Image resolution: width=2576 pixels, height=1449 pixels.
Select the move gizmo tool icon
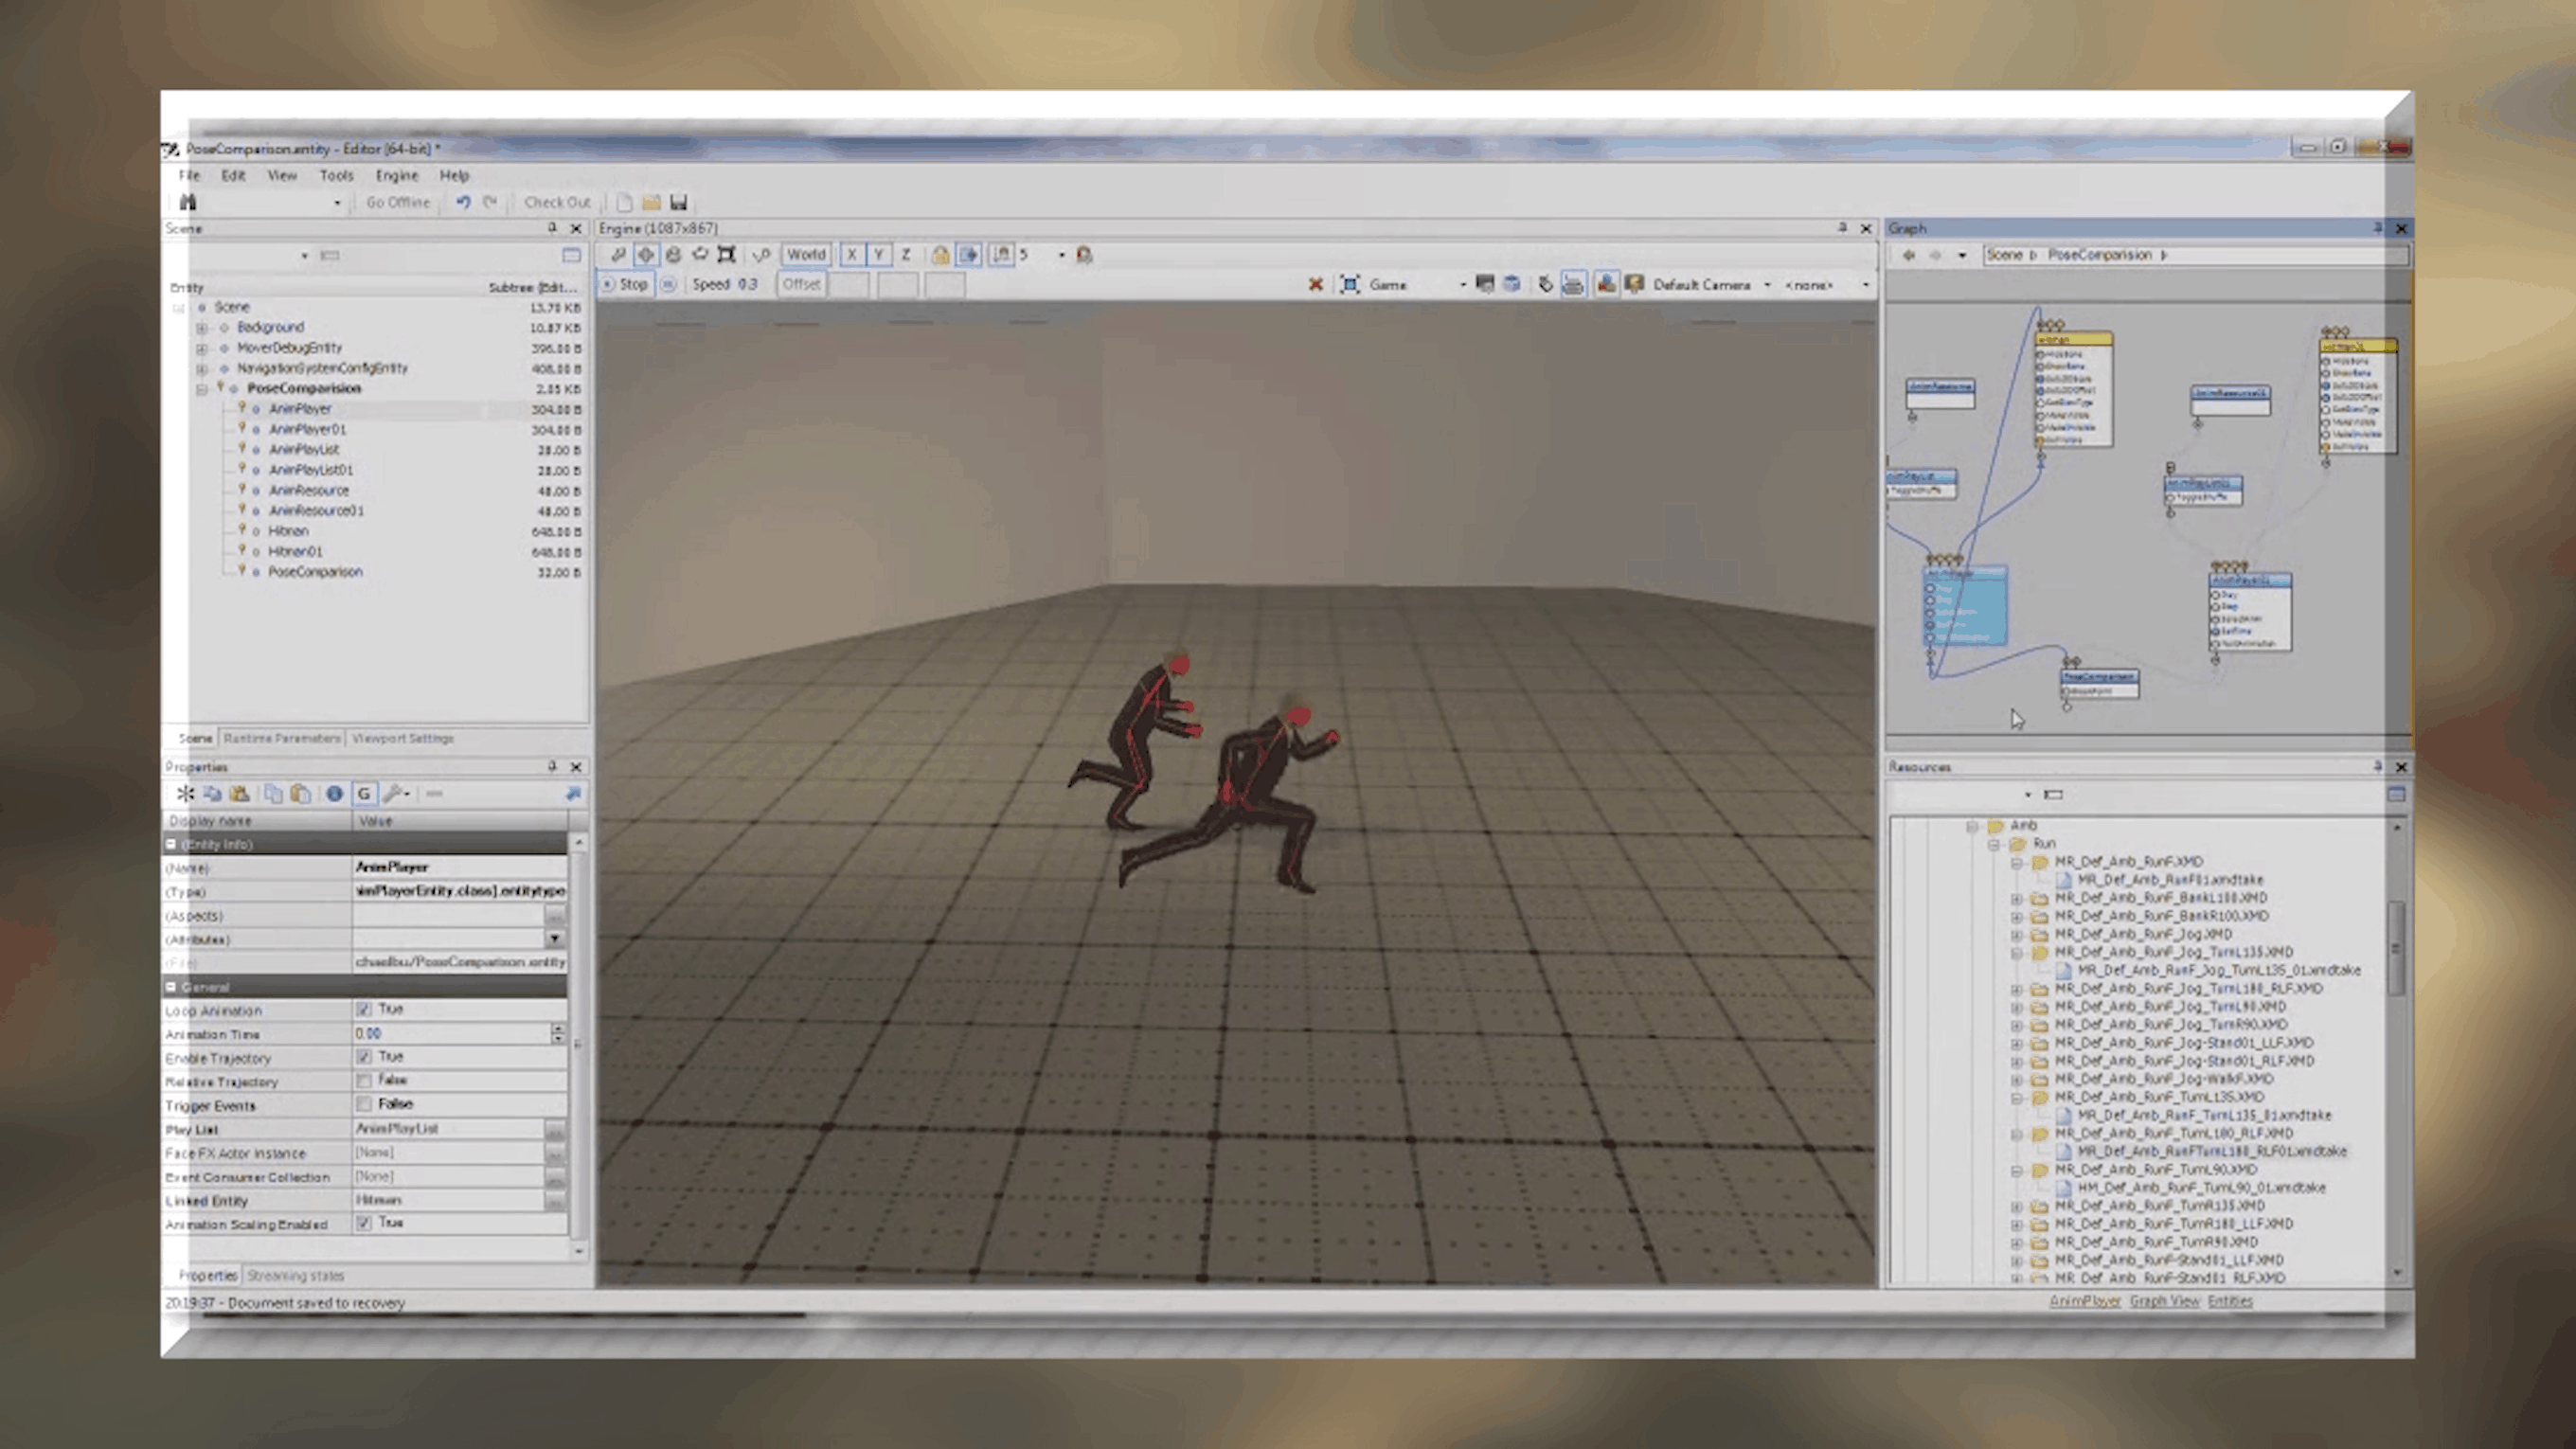pos(645,255)
